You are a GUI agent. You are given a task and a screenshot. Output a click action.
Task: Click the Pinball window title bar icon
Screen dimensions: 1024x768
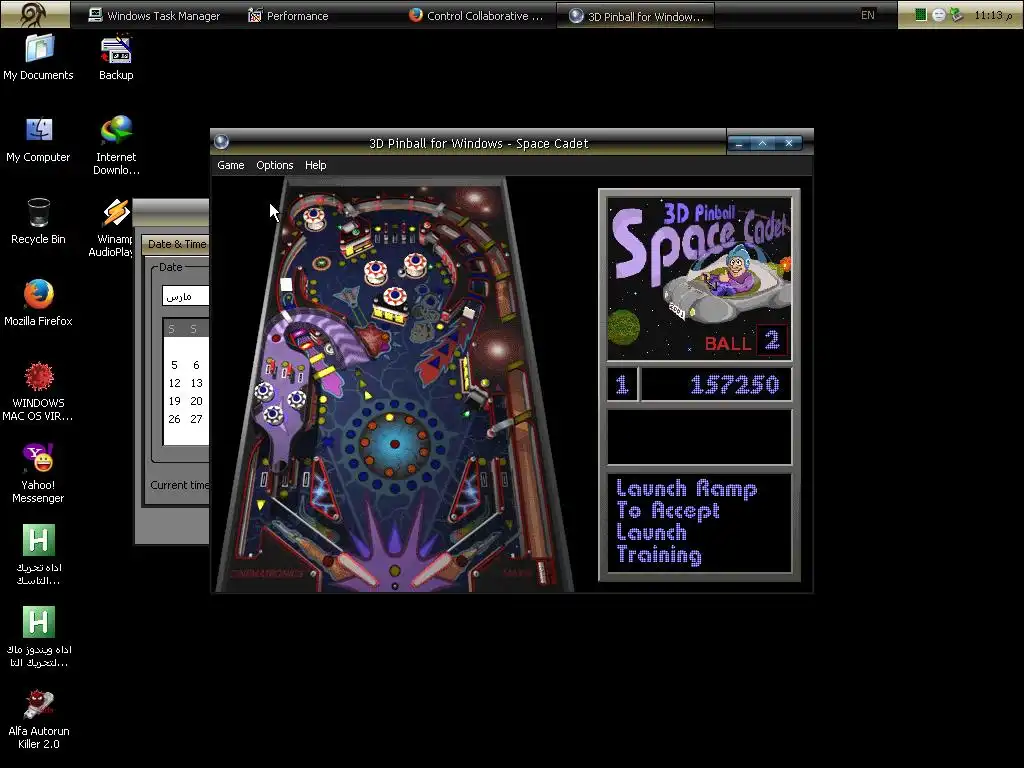point(221,142)
